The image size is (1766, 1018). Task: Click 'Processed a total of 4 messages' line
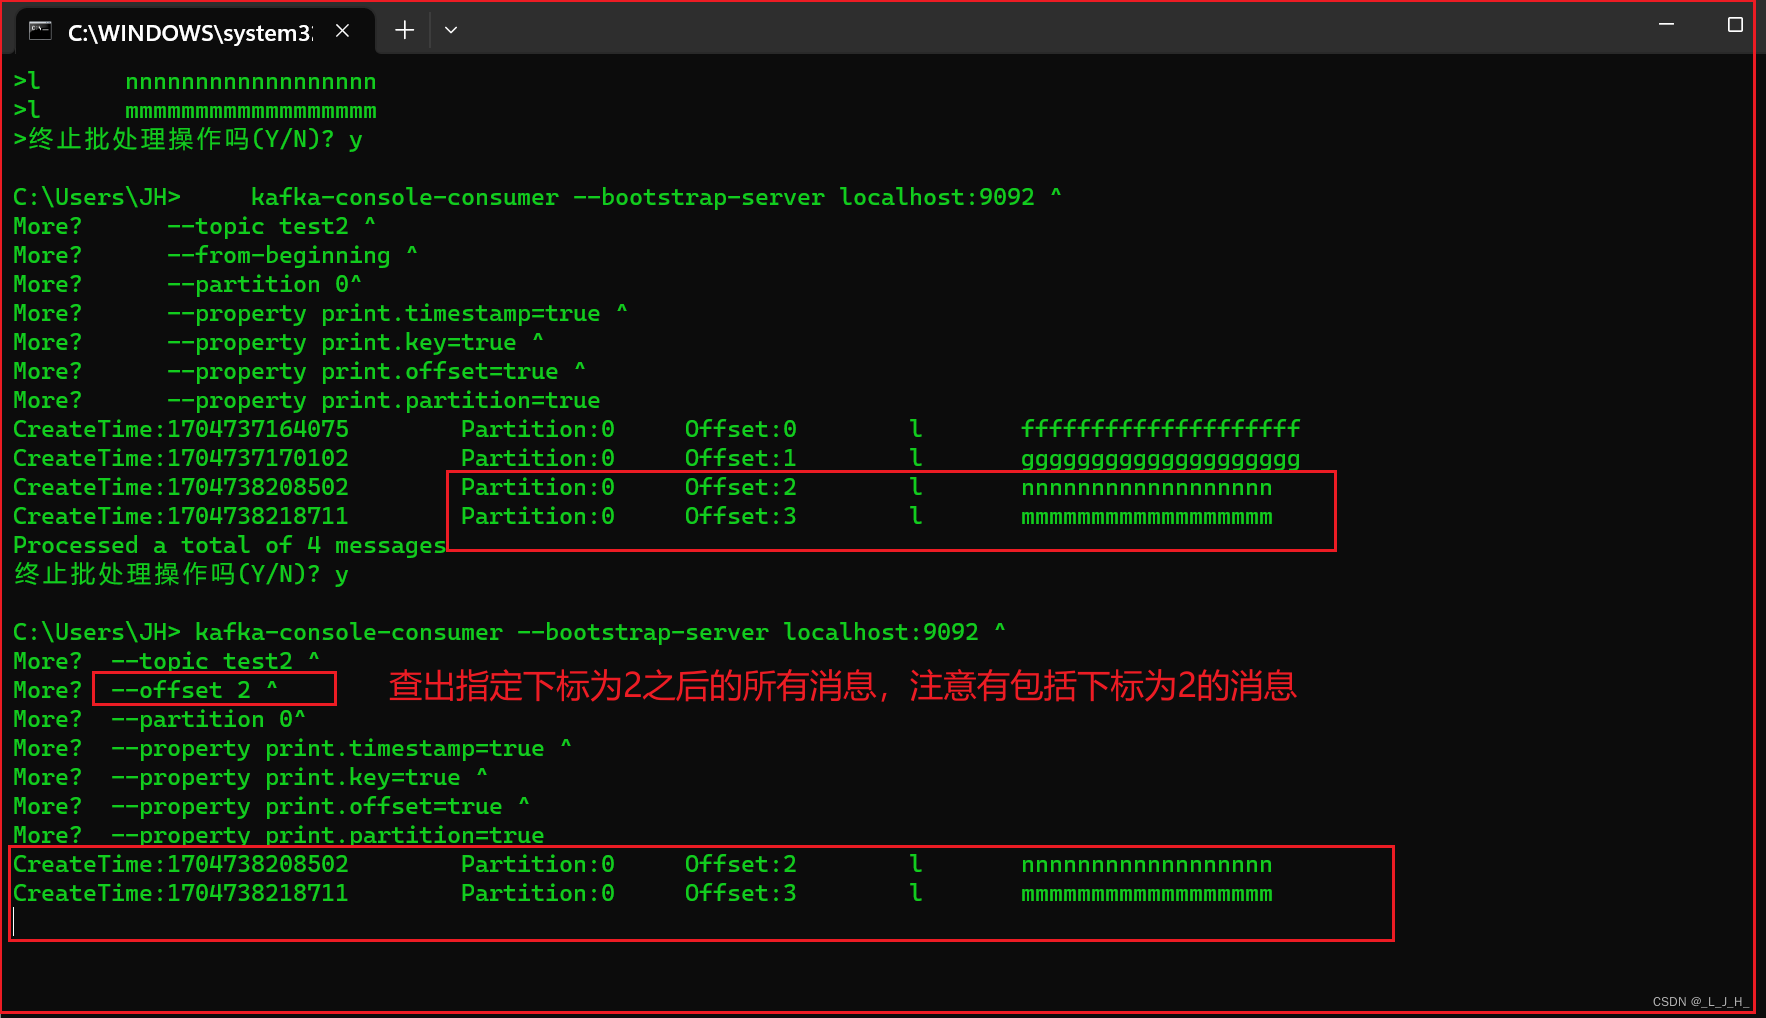[229, 545]
